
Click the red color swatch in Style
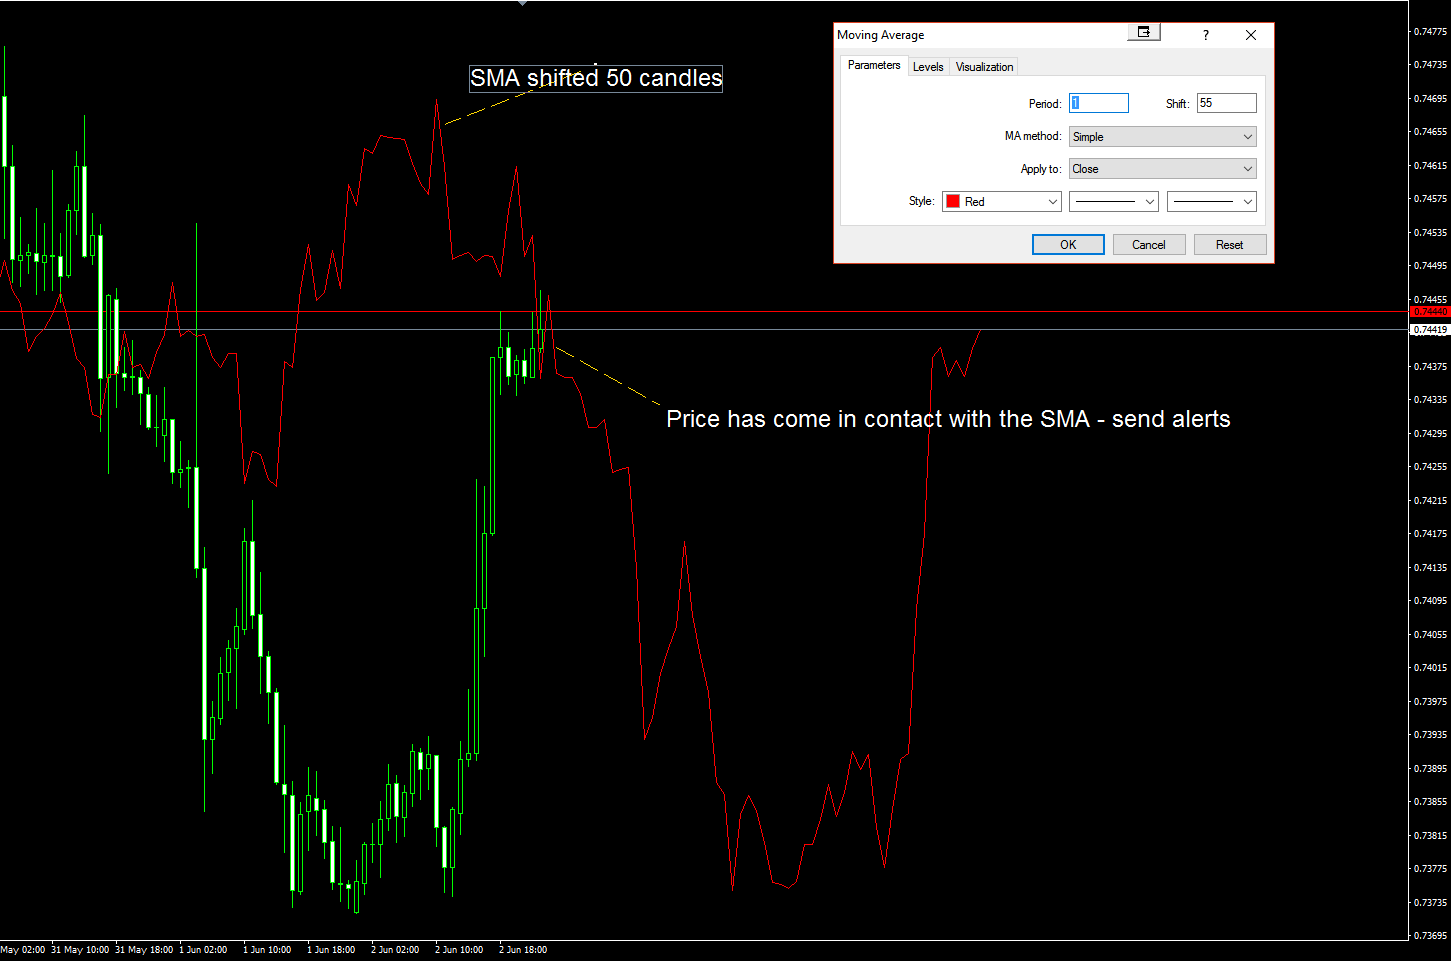coord(953,202)
